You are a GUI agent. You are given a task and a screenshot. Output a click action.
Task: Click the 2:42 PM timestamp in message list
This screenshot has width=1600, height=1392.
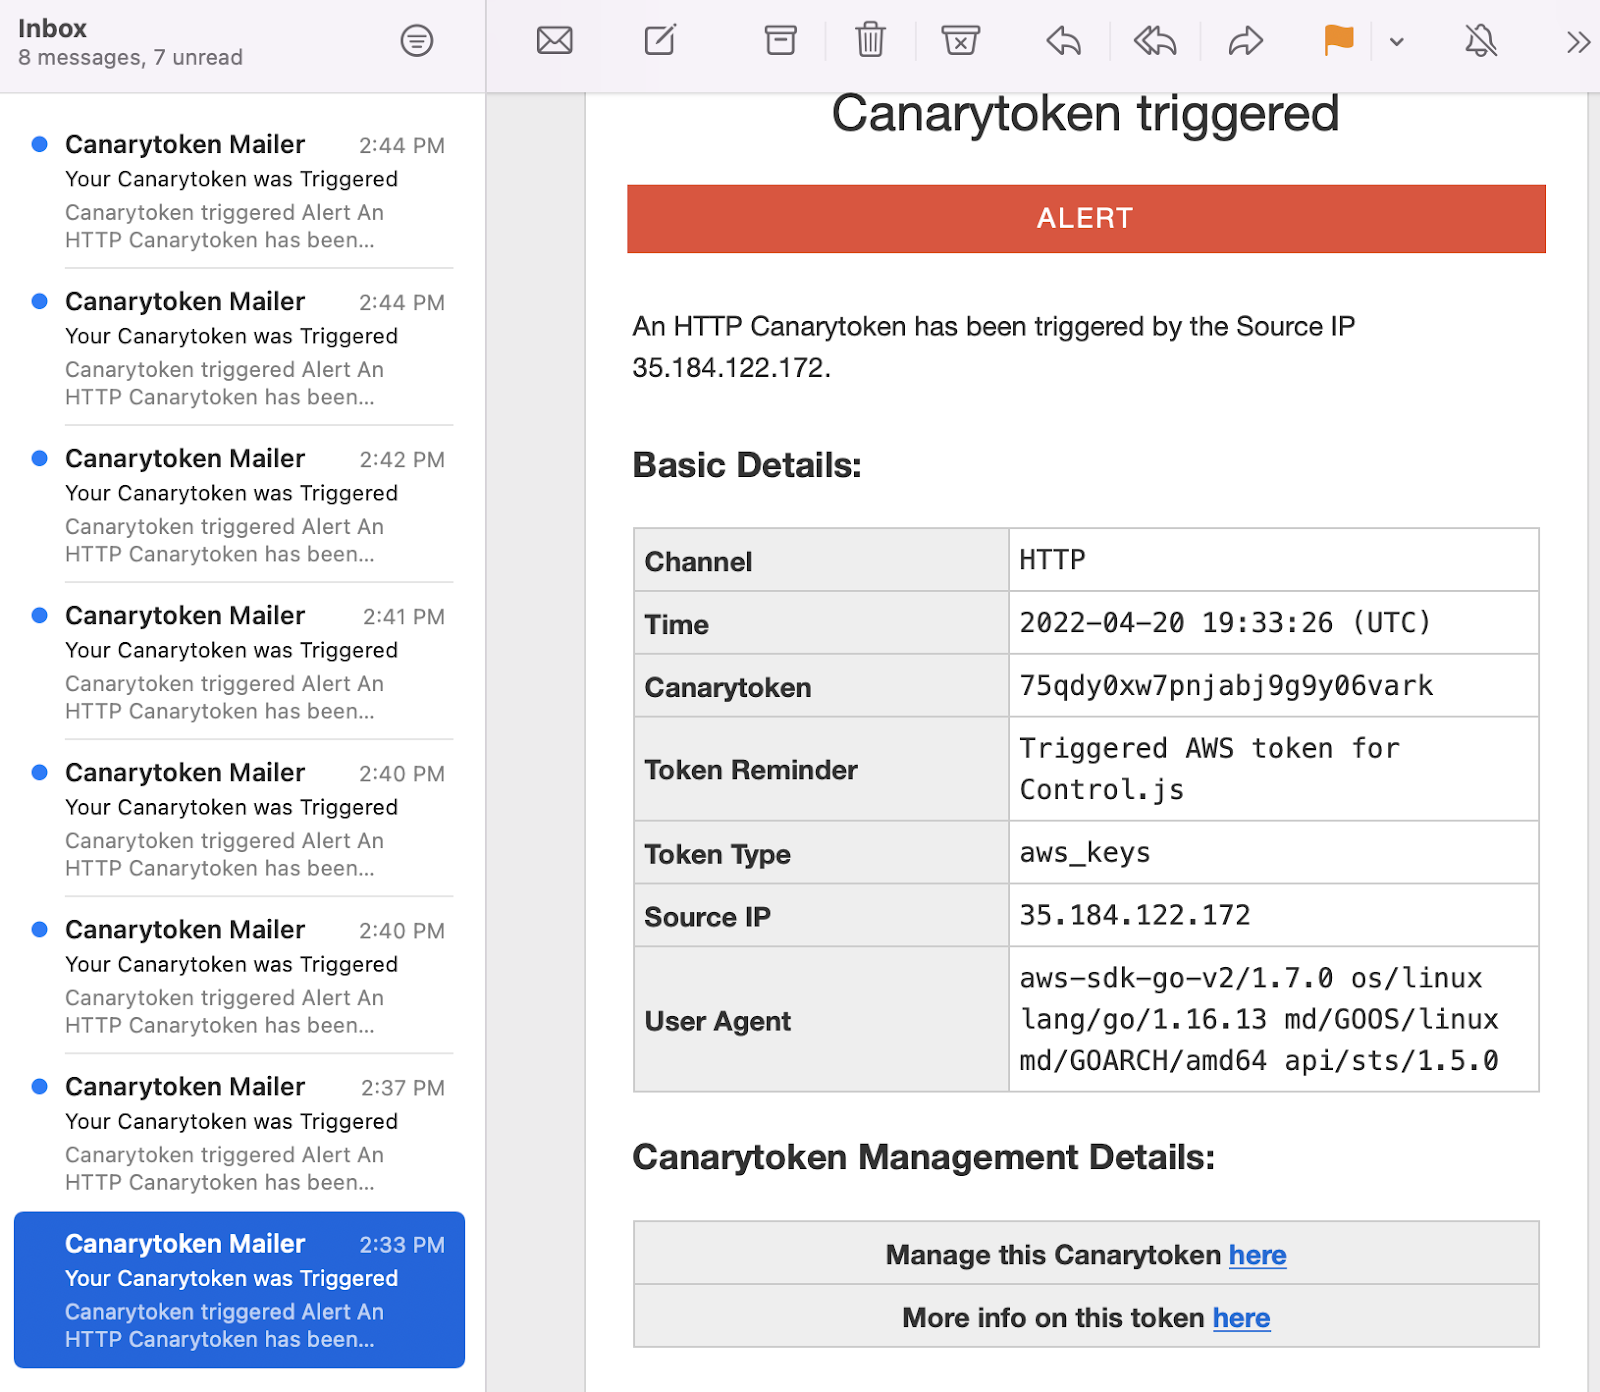(x=402, y=460)
